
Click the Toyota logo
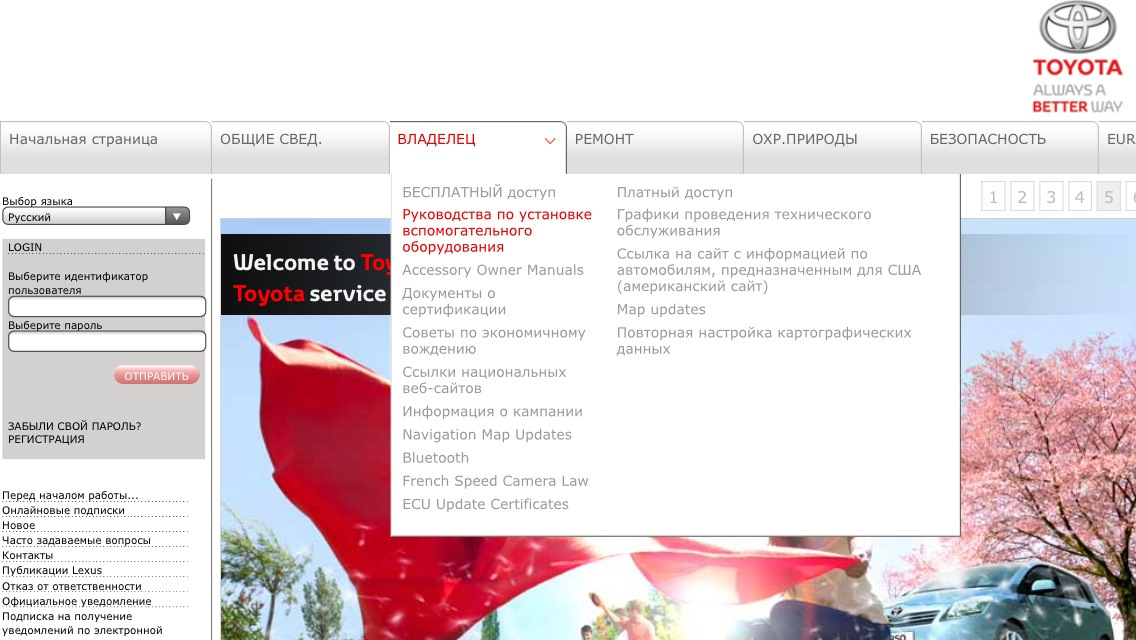point(1078,58)
